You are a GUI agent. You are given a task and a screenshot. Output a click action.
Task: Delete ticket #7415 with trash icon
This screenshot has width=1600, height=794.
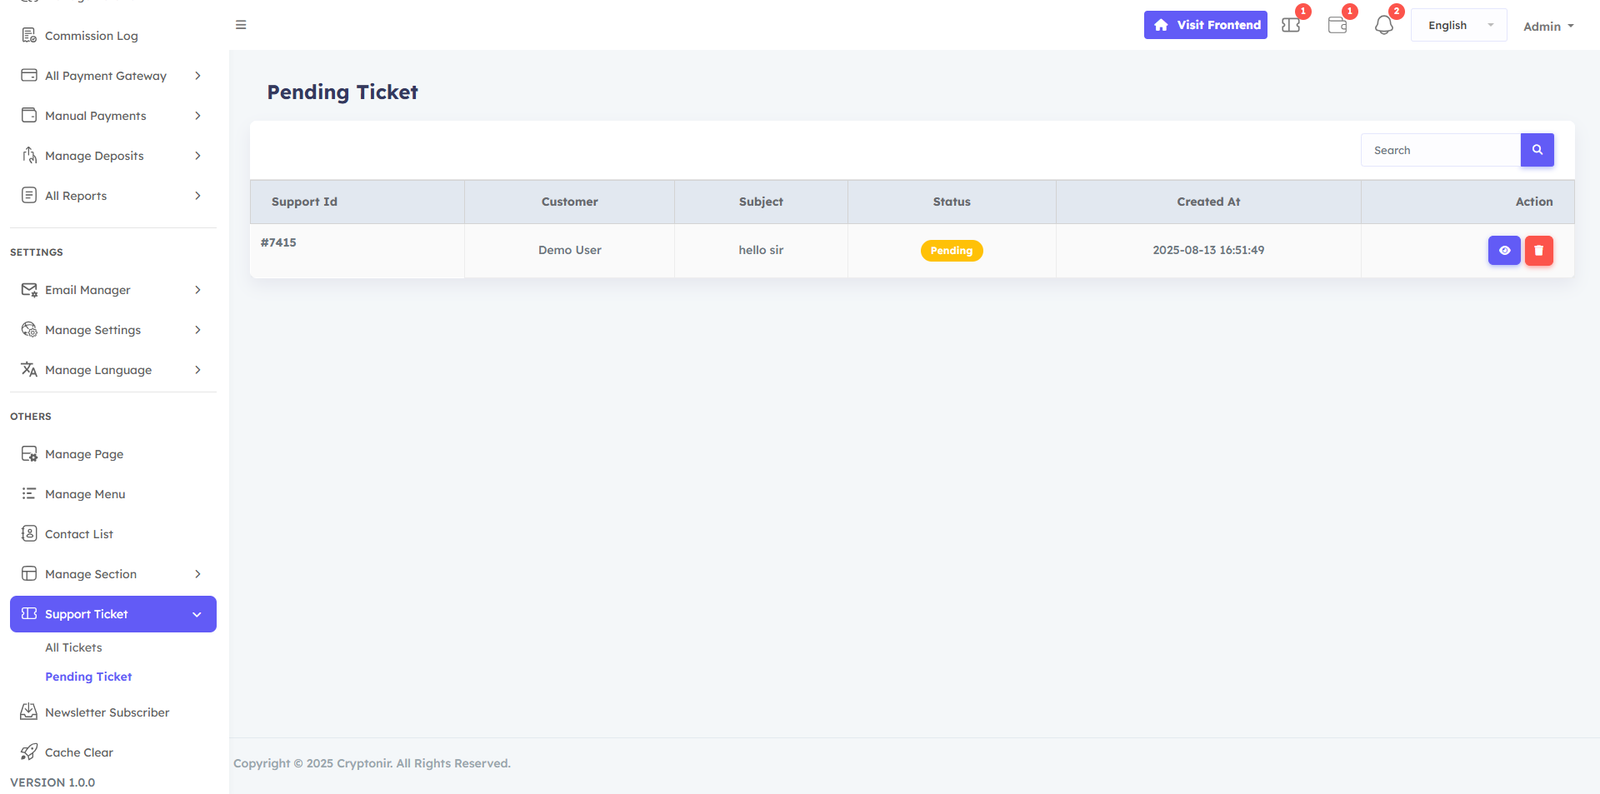point(1539,250)
